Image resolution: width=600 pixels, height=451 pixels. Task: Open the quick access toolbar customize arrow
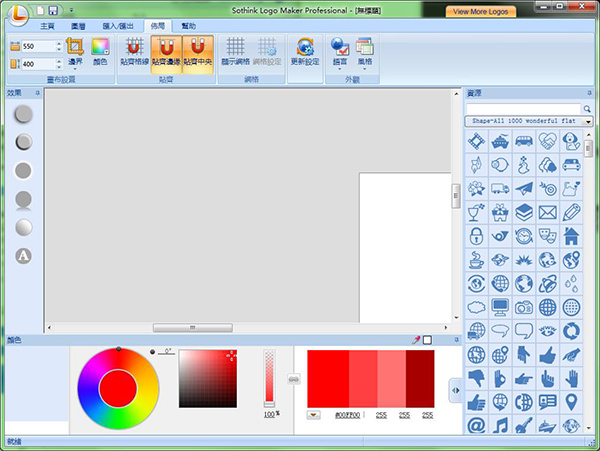click(71, 10)
